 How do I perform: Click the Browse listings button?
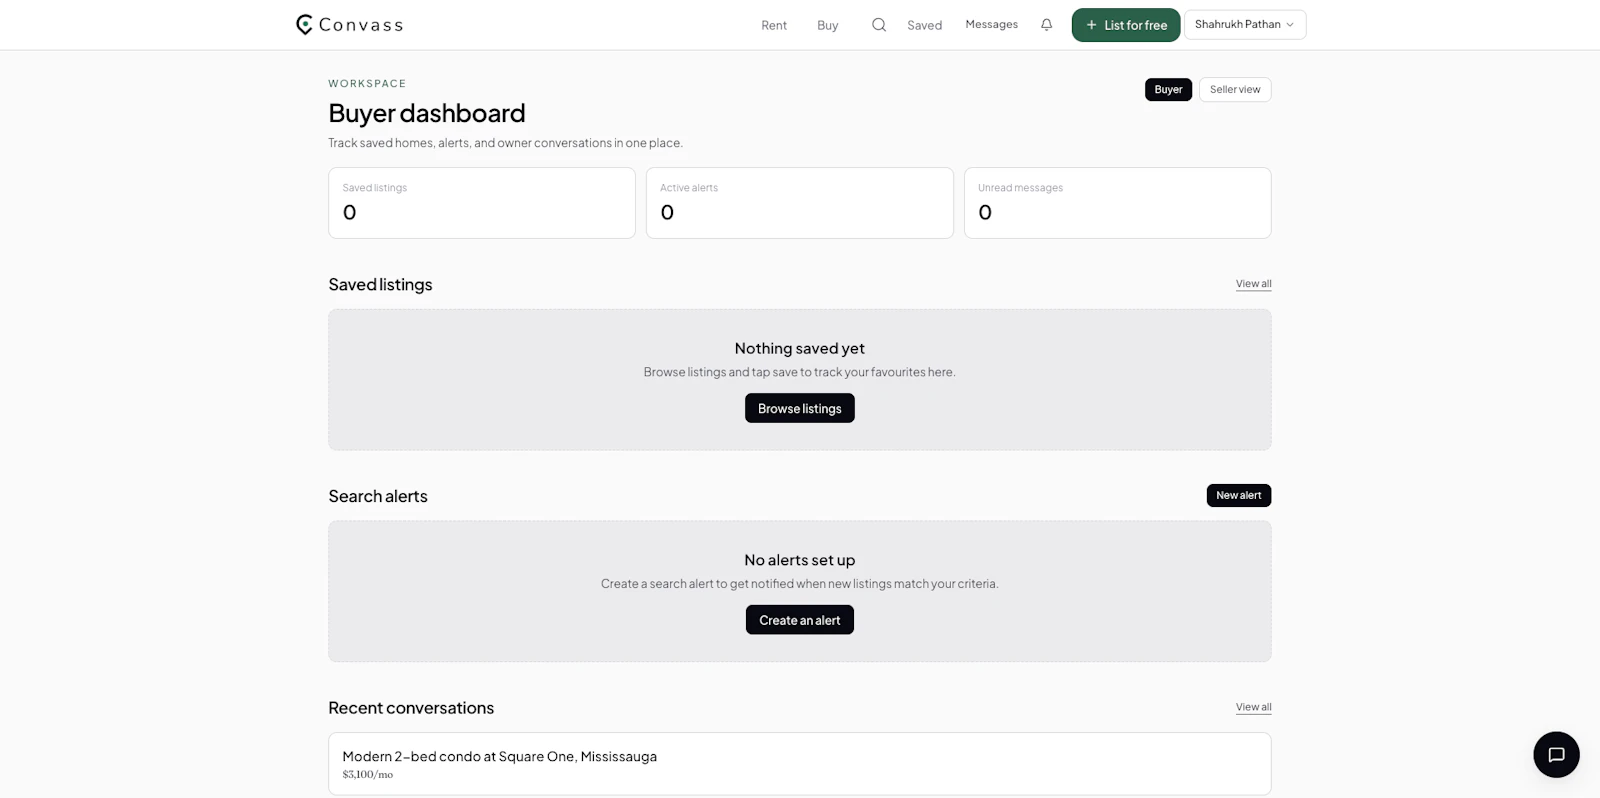tap(800, 408)
